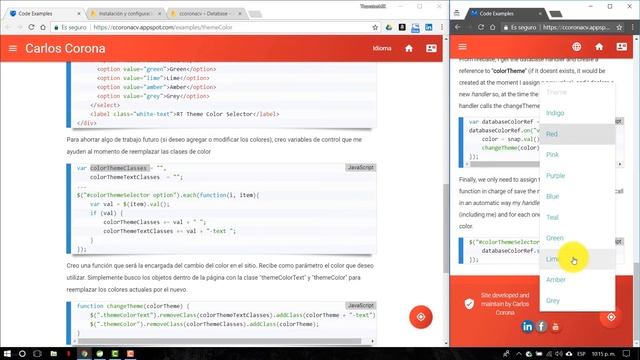Open Windows Start menu
Image resolution: width=640 pixels, height=360 pixels.
[7, 353]
